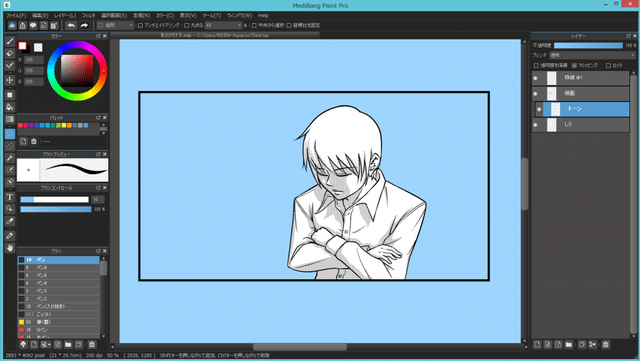The image size is (640, 361).
Task: Select the Brush tool in the toolbox
Action: click(10, 41)
